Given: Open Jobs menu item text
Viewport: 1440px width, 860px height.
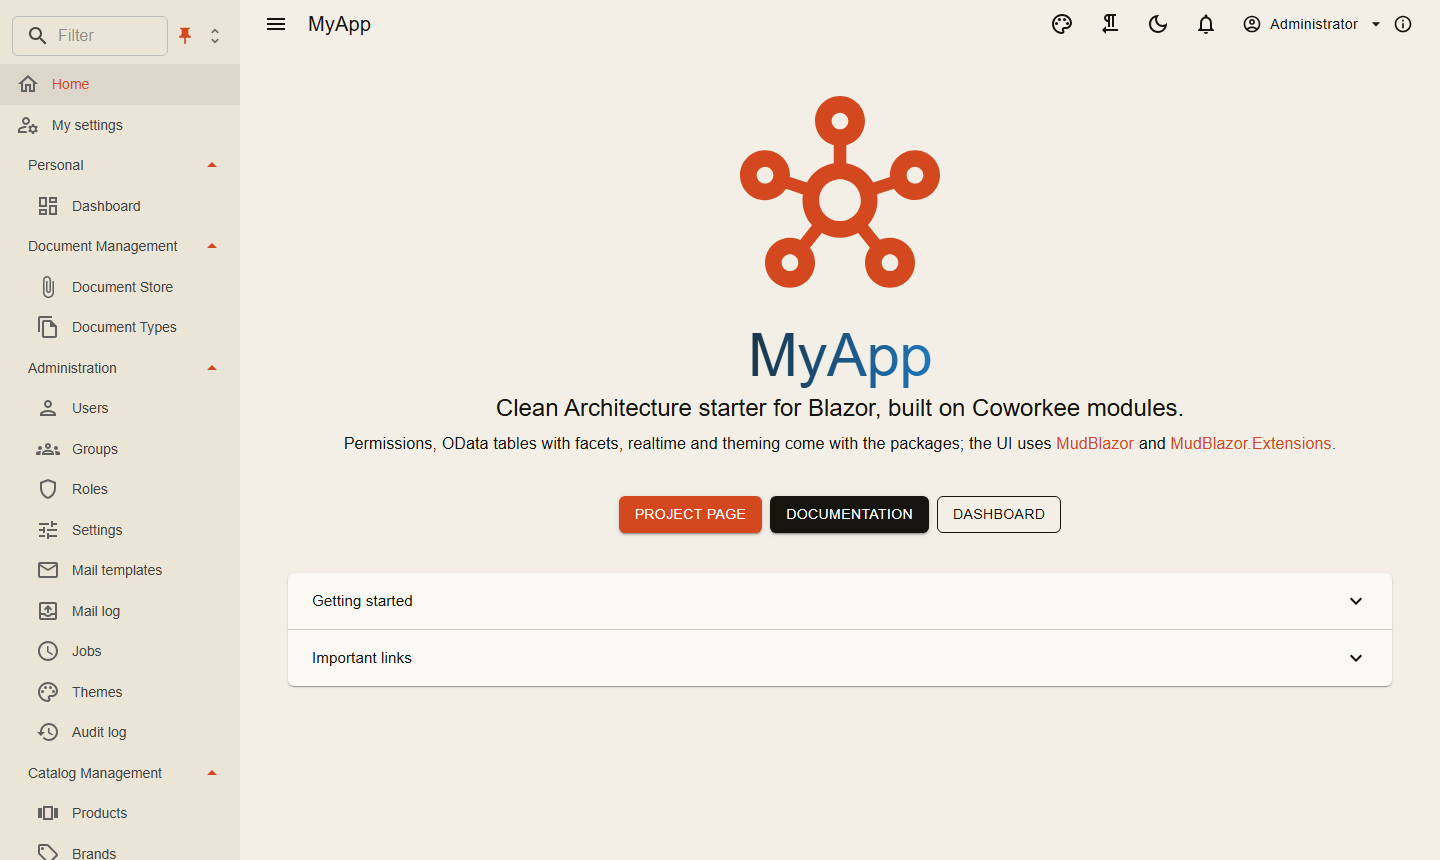Looking at the screenshot, I should pos(87,651).
